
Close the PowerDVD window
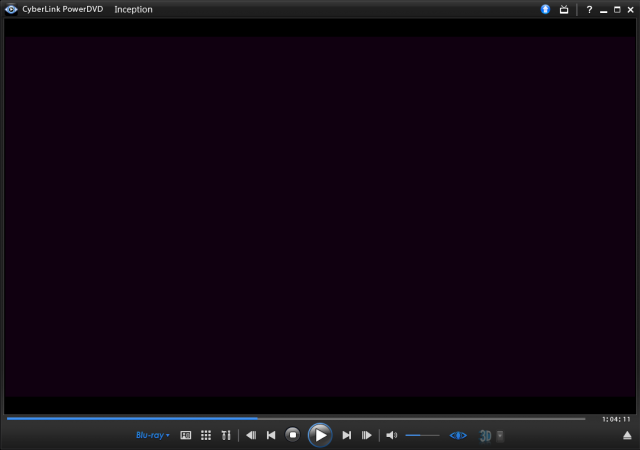(x=631, y=9)
